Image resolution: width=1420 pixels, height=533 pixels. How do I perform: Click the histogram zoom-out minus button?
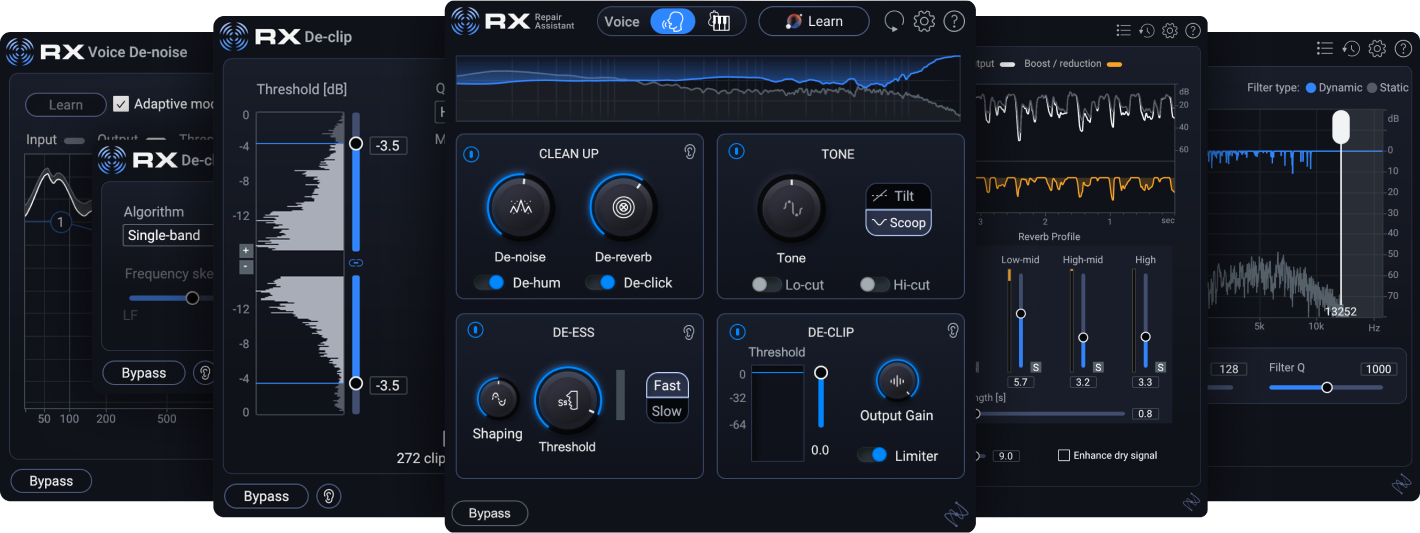coord(246,267)
